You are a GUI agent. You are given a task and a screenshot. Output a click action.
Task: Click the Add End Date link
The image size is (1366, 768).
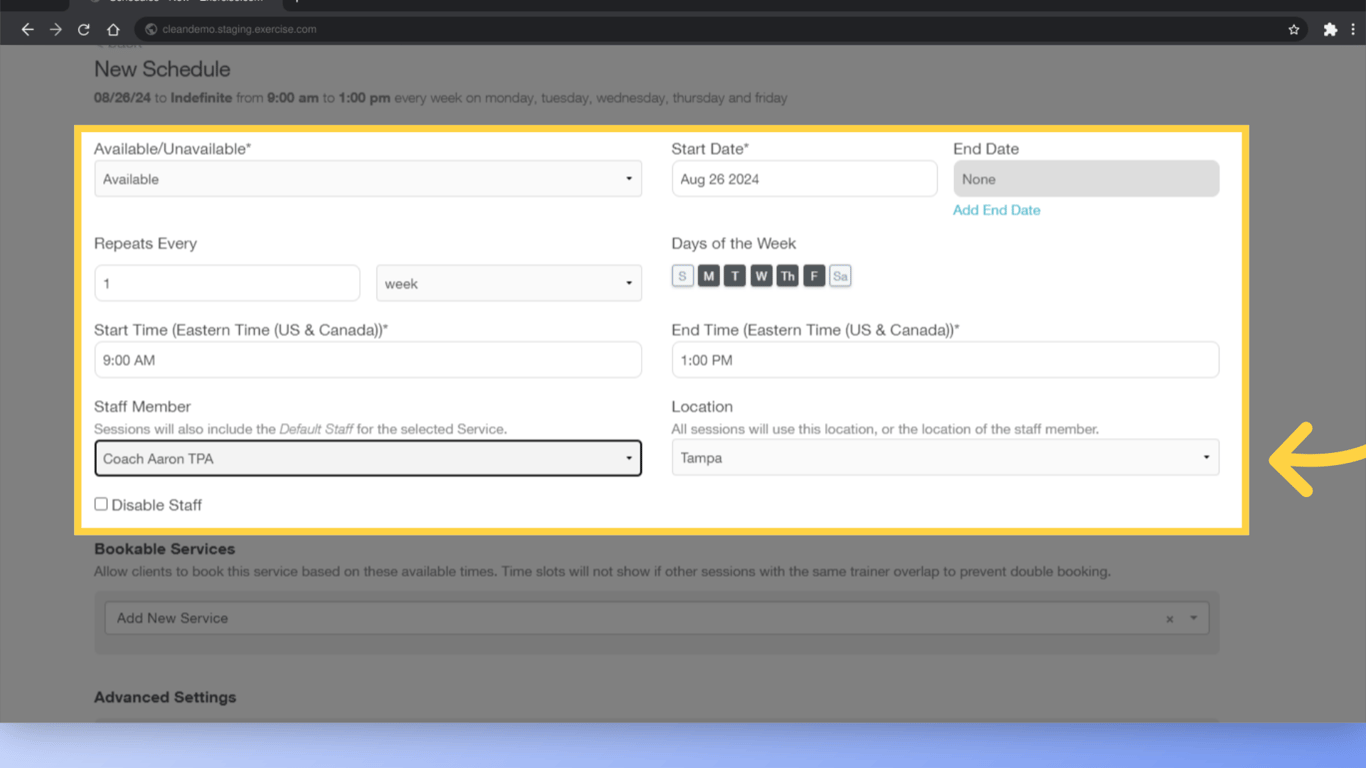(996, 210)
